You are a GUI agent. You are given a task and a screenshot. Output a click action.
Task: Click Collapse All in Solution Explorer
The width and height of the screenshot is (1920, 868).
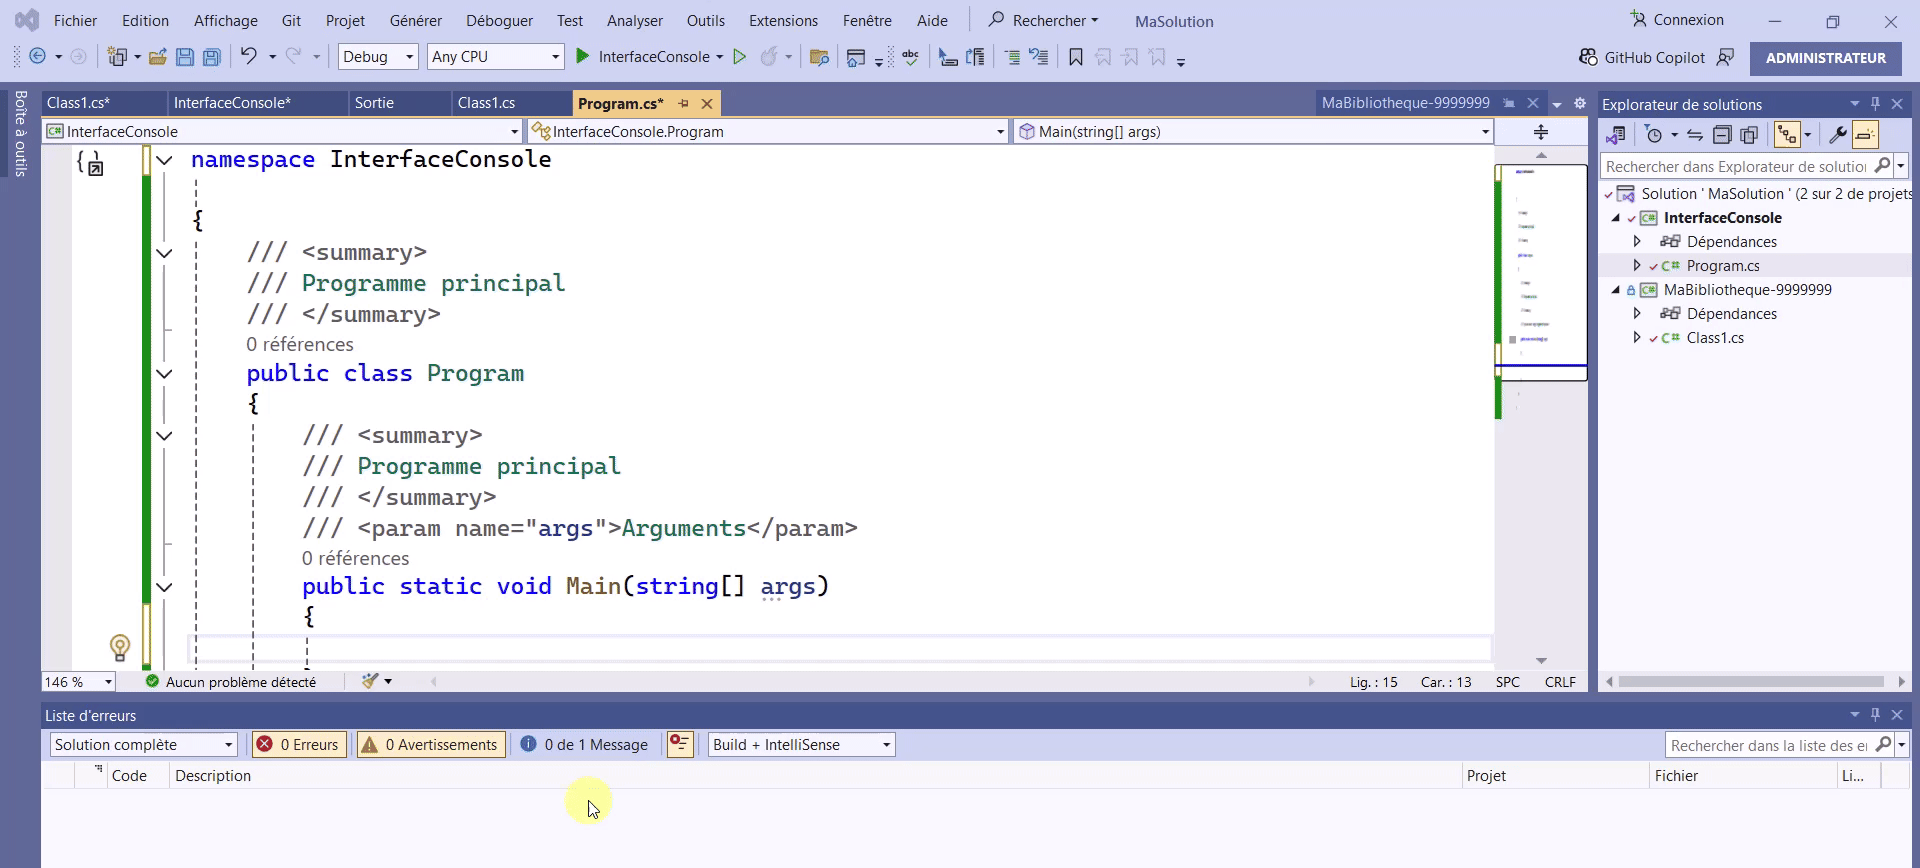(1722, 135)
